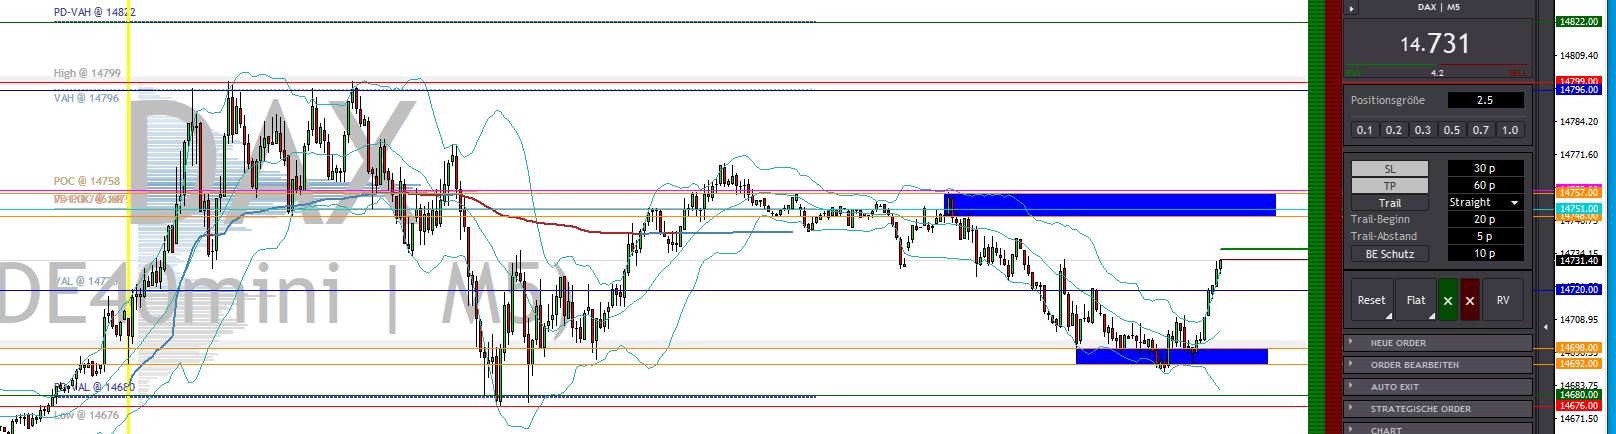Set position size preset 1.0

click(1510, 130)
